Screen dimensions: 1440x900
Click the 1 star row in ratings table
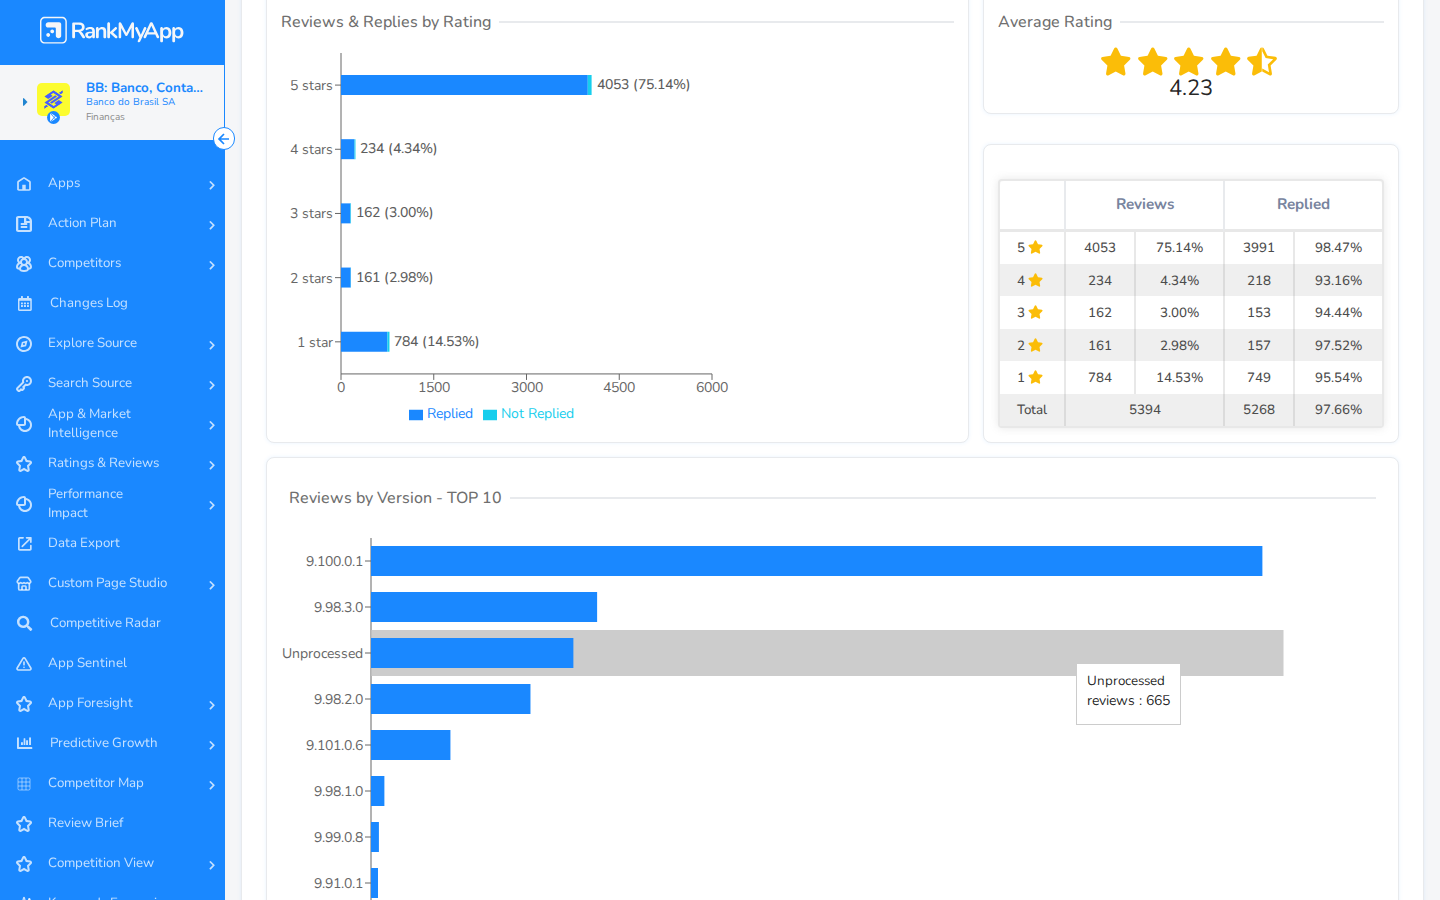point(1191,377)
